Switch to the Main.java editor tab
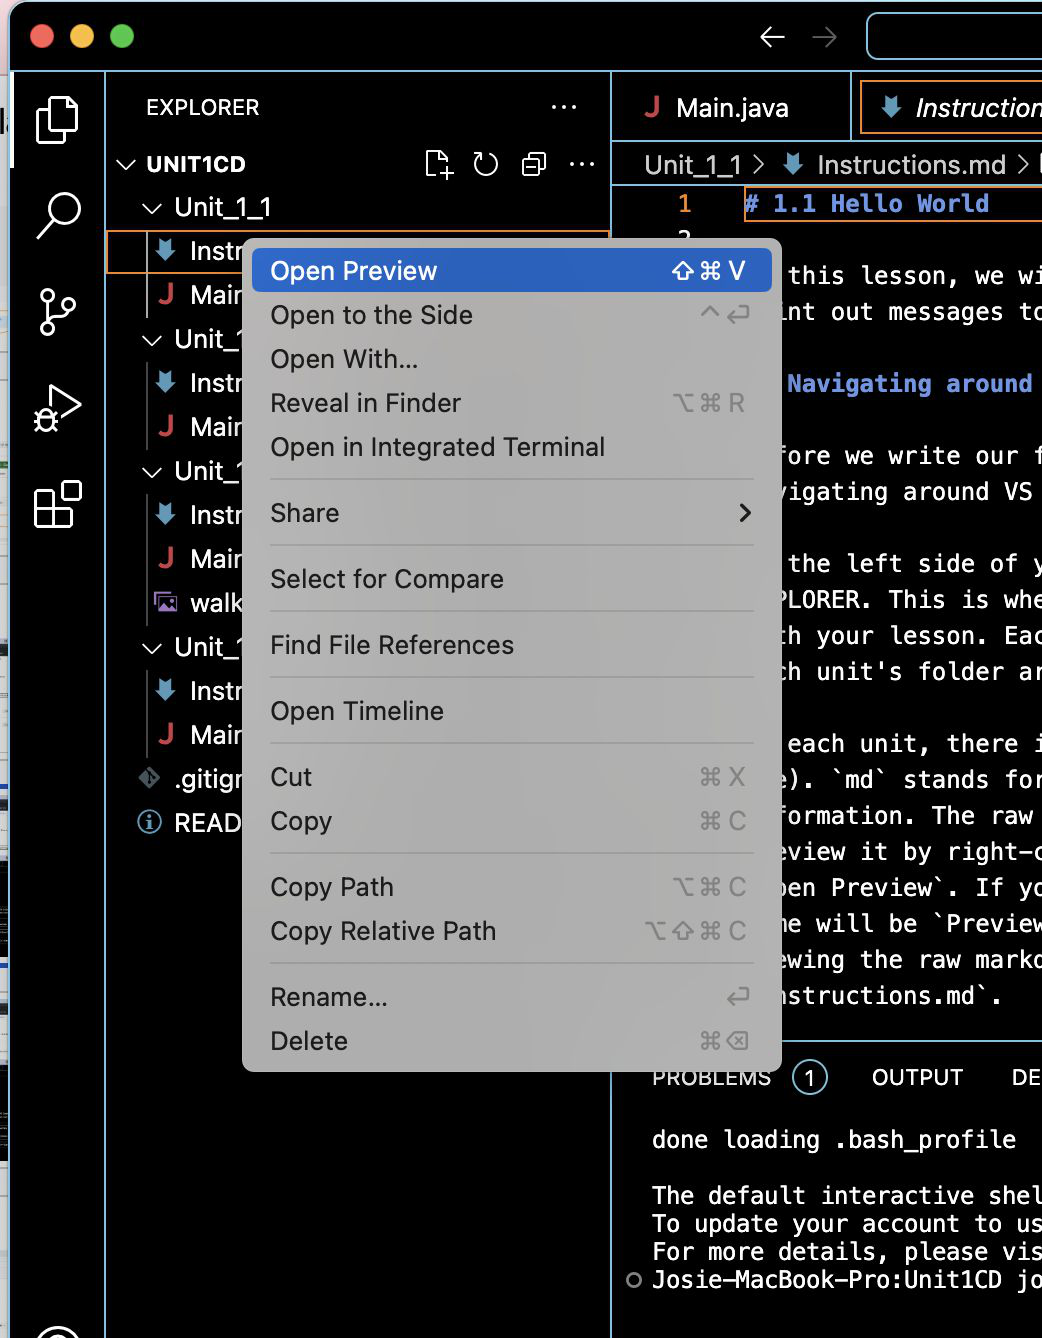1042x1338 pixels. (x=730, y=108)
